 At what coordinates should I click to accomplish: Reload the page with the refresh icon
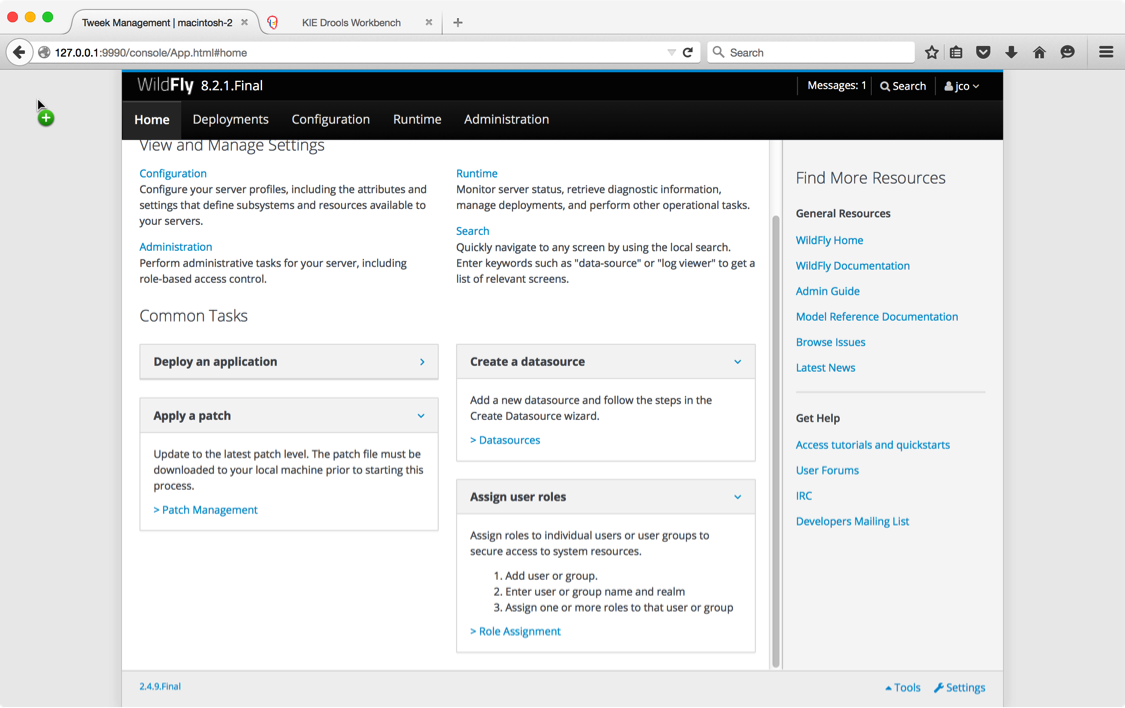[x=687, y=52]
